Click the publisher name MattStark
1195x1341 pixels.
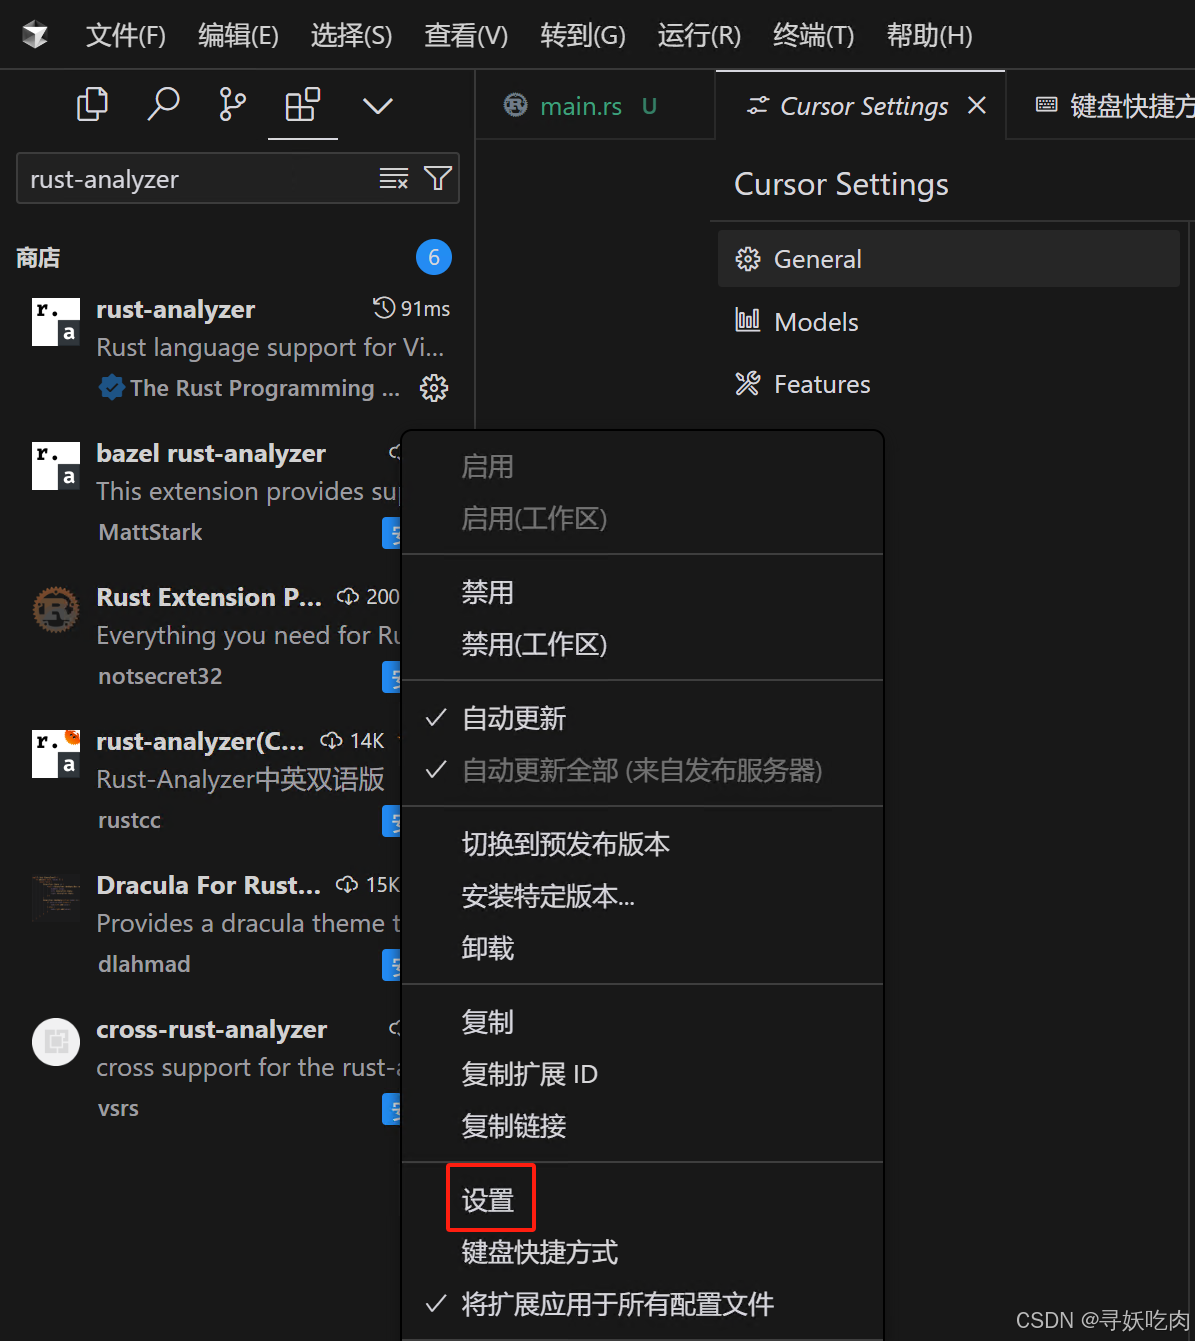point(150,532)
